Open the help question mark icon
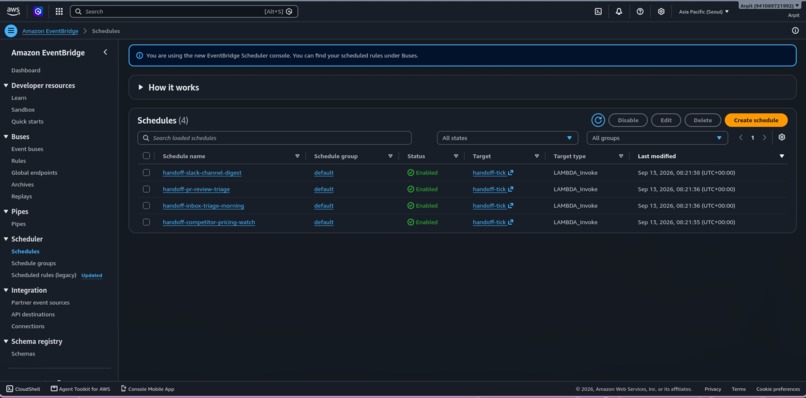The image size is (806, 398). pos(640,11)
